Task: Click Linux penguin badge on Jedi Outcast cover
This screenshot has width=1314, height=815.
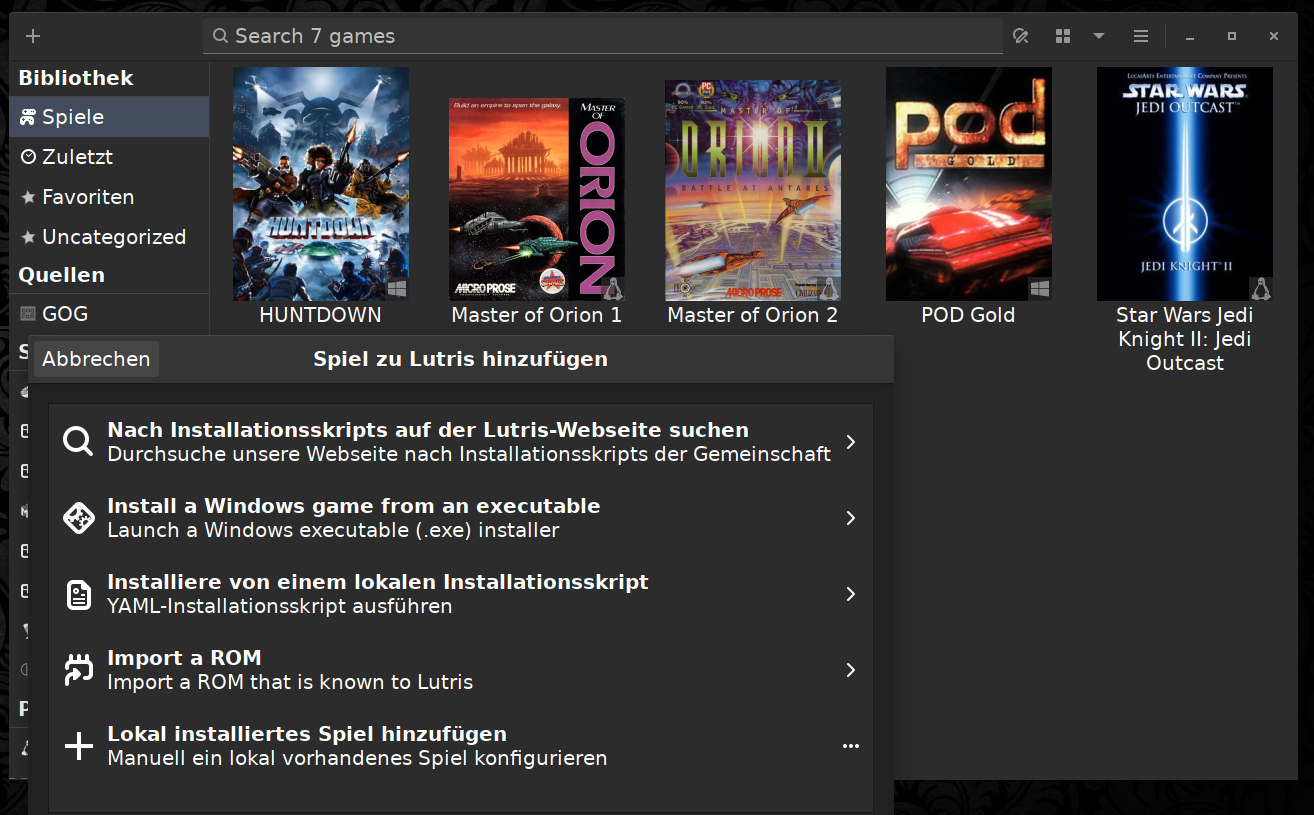Action: click(x=1261, y=289)
